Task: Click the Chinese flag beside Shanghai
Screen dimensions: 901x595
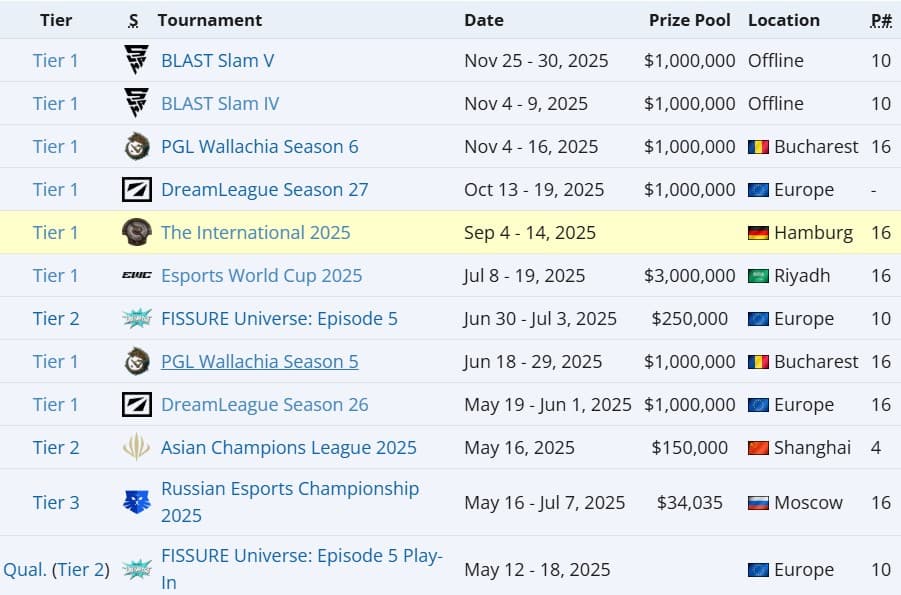Action: [755, 448]
